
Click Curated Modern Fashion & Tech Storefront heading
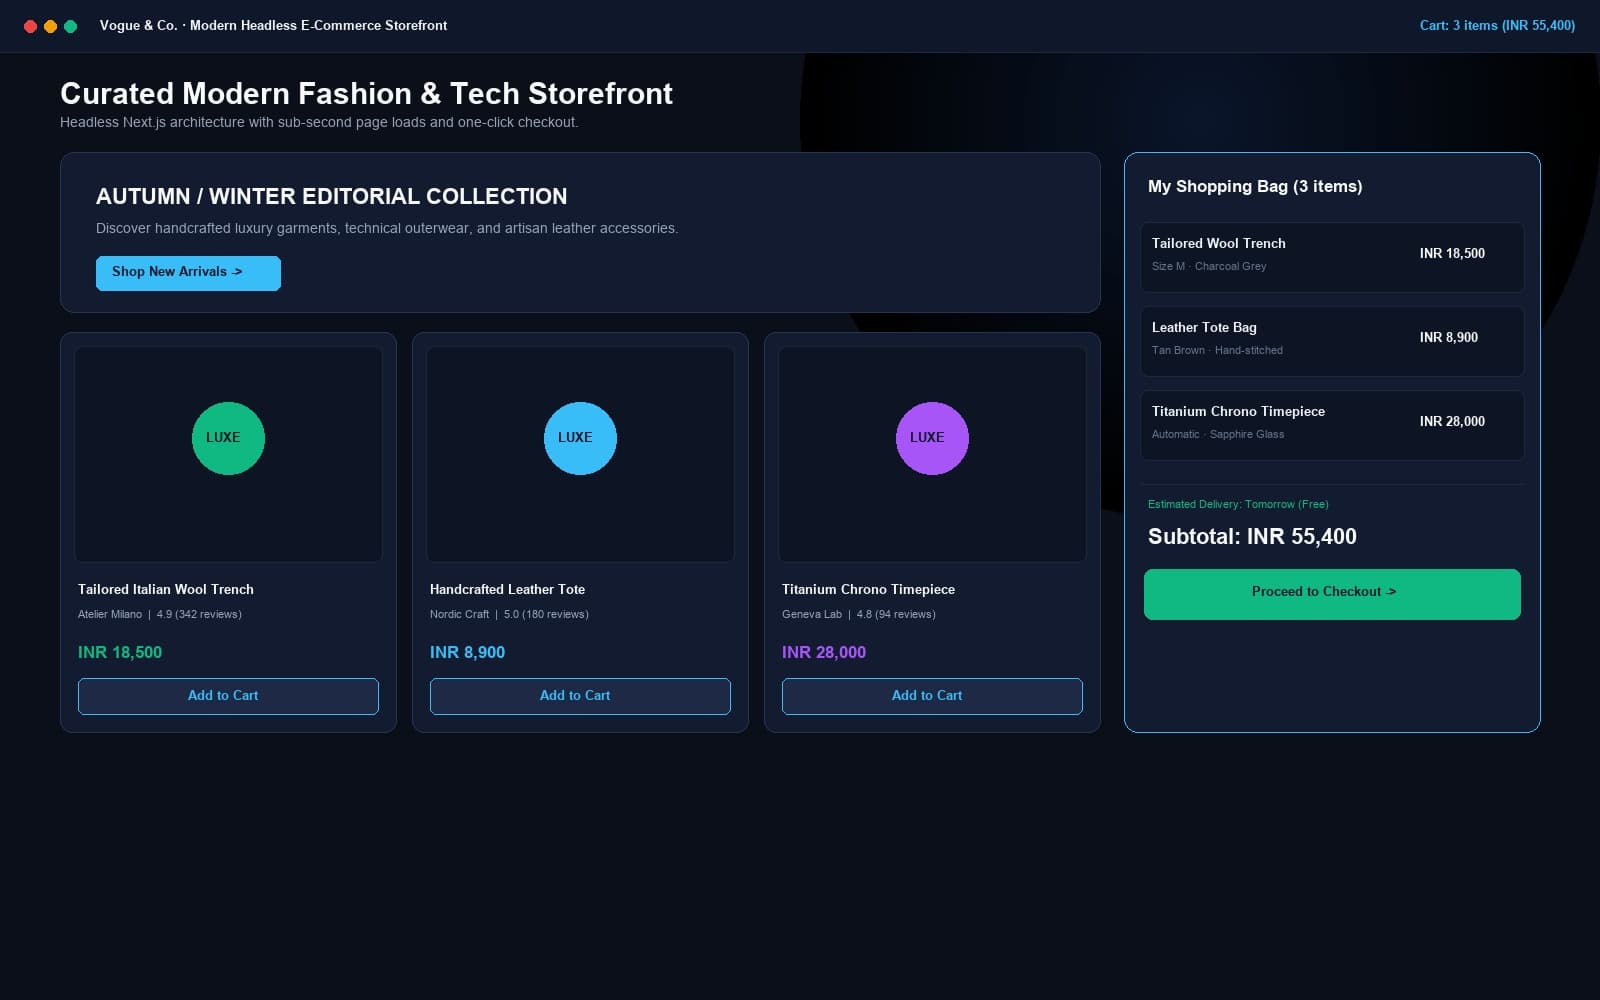(x=366, y=93)
